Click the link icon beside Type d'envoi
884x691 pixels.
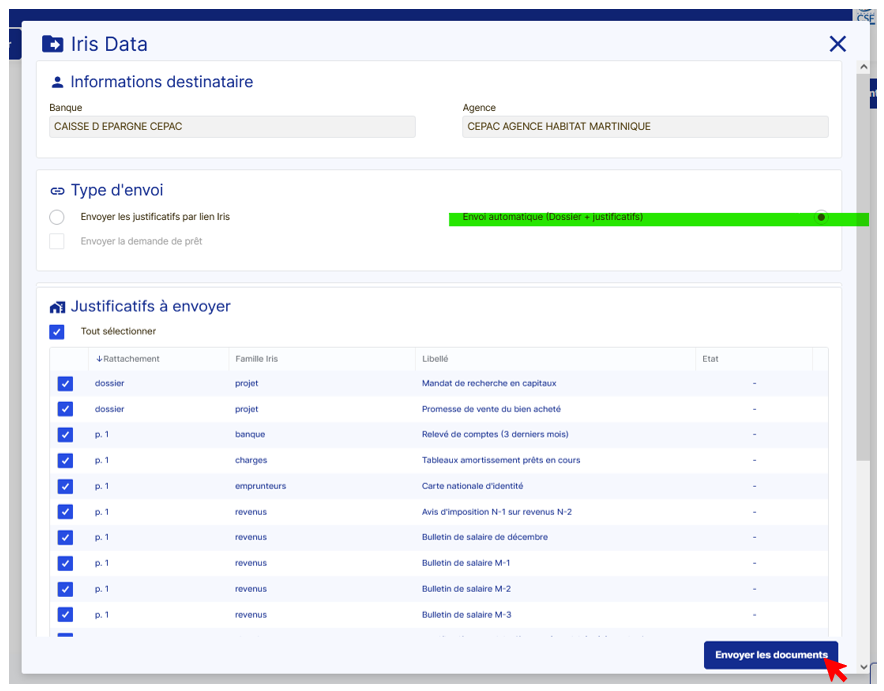point(57,191)
